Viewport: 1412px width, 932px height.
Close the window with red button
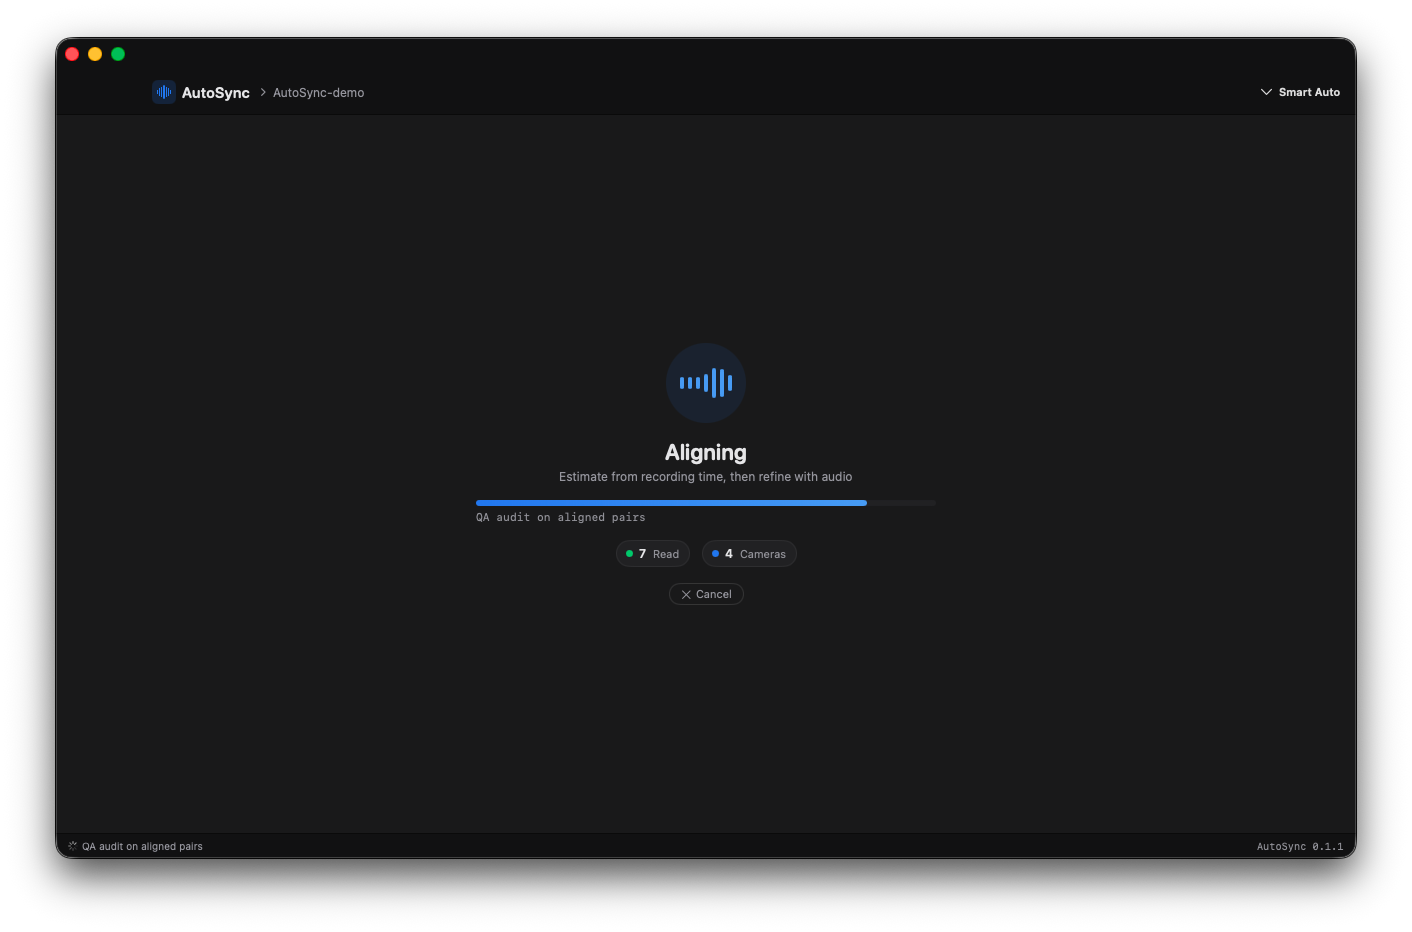click(72, 54)
